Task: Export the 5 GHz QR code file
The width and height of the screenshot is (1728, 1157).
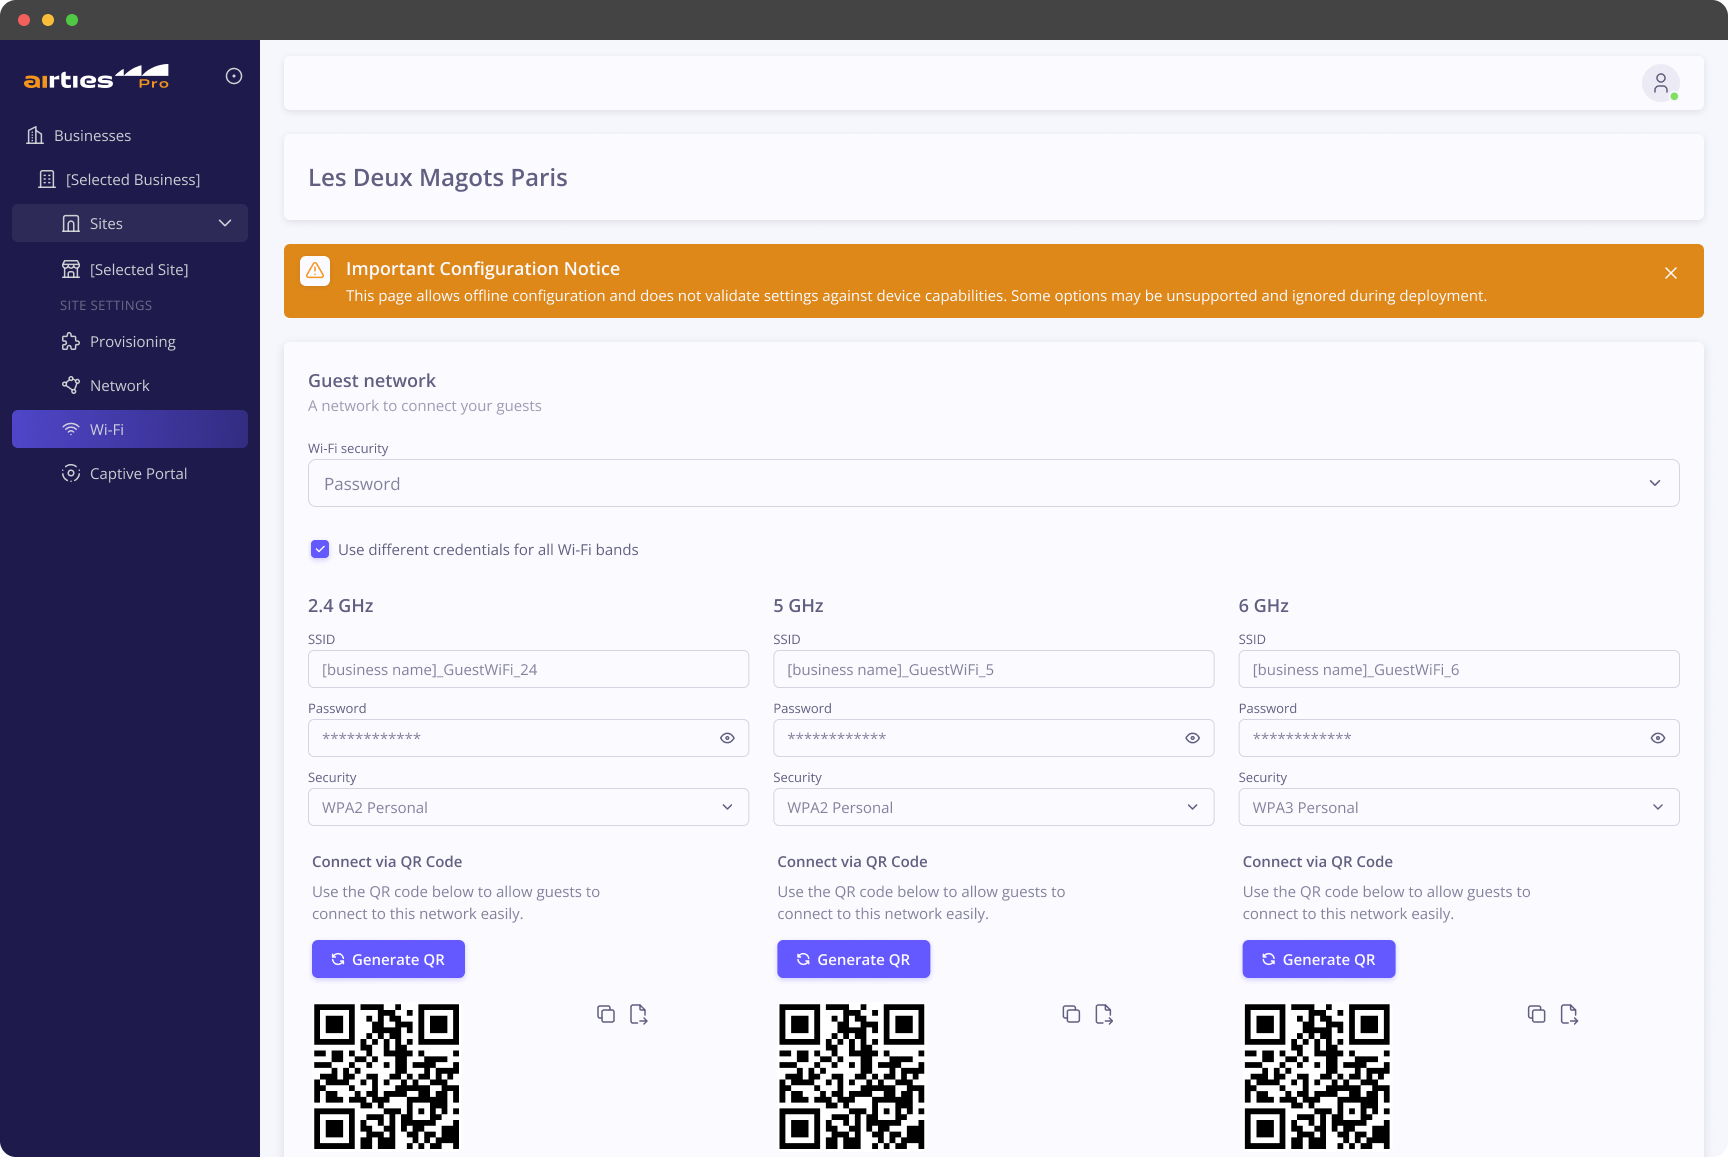Action: (1104, 1014)
